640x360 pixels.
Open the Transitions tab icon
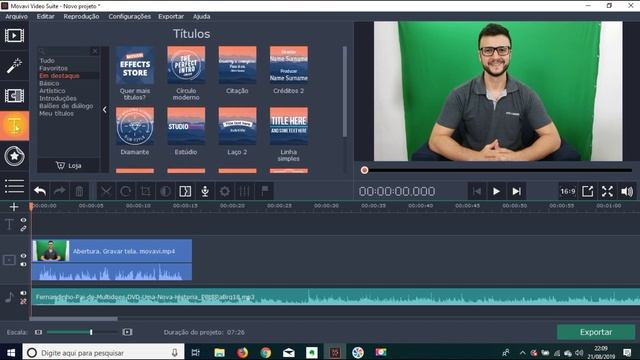point(14,96)
